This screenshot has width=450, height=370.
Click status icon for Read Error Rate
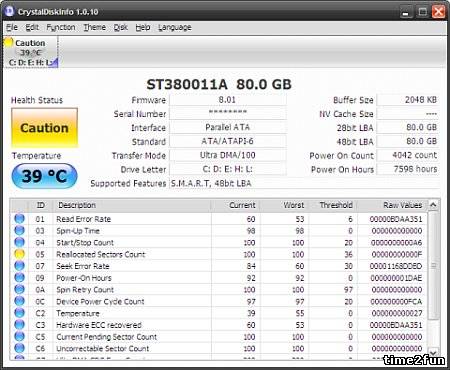tap(20, 219)
